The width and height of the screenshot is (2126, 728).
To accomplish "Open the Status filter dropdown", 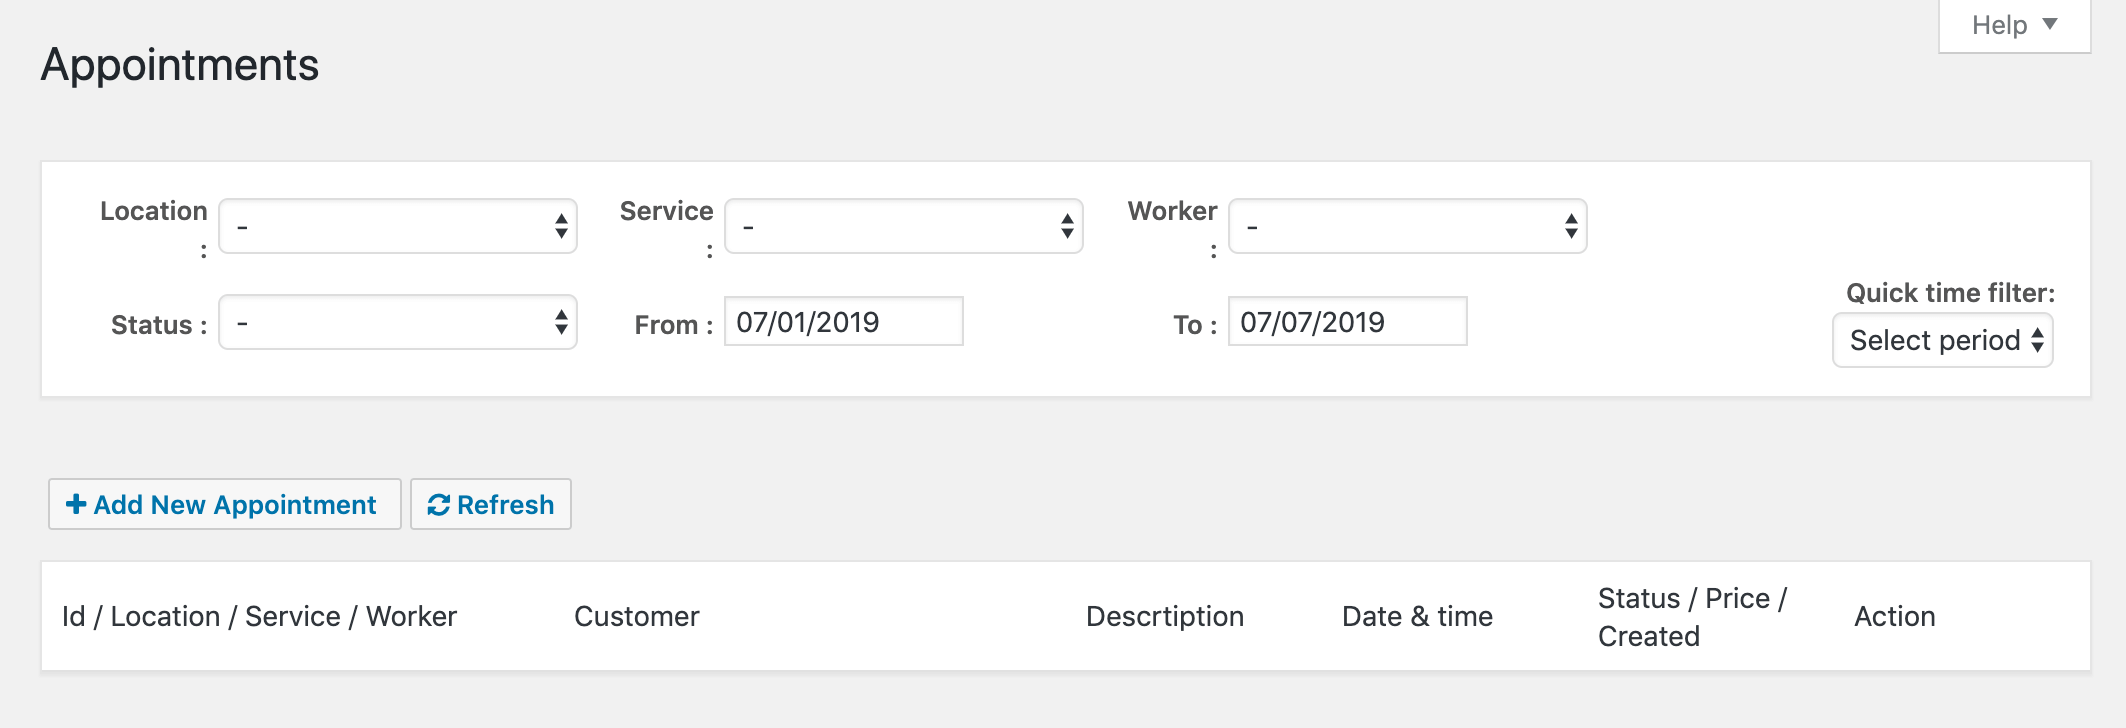I will (x=397, y=322).
